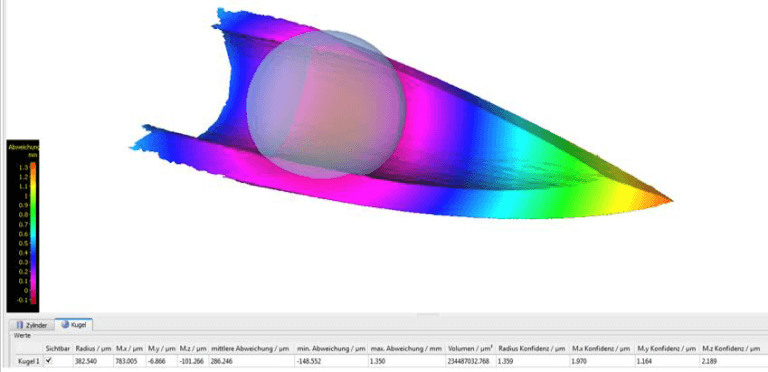Screen dimensions: 768x372
Task: Click the Abweichung color scale legend
Action: tap(23, 226)
